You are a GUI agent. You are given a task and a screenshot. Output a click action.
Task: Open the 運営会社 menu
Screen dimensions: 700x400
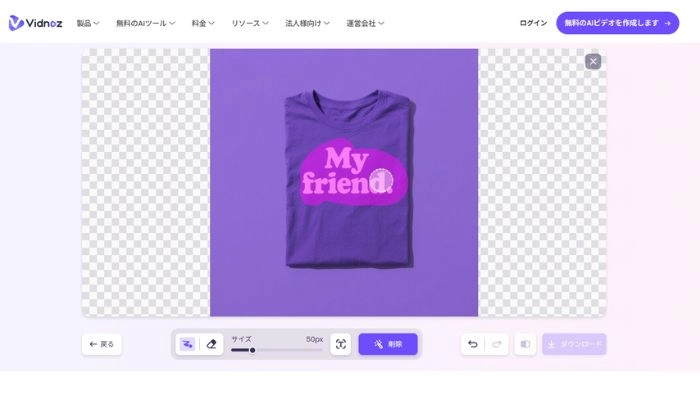click(x=365, y=23)
